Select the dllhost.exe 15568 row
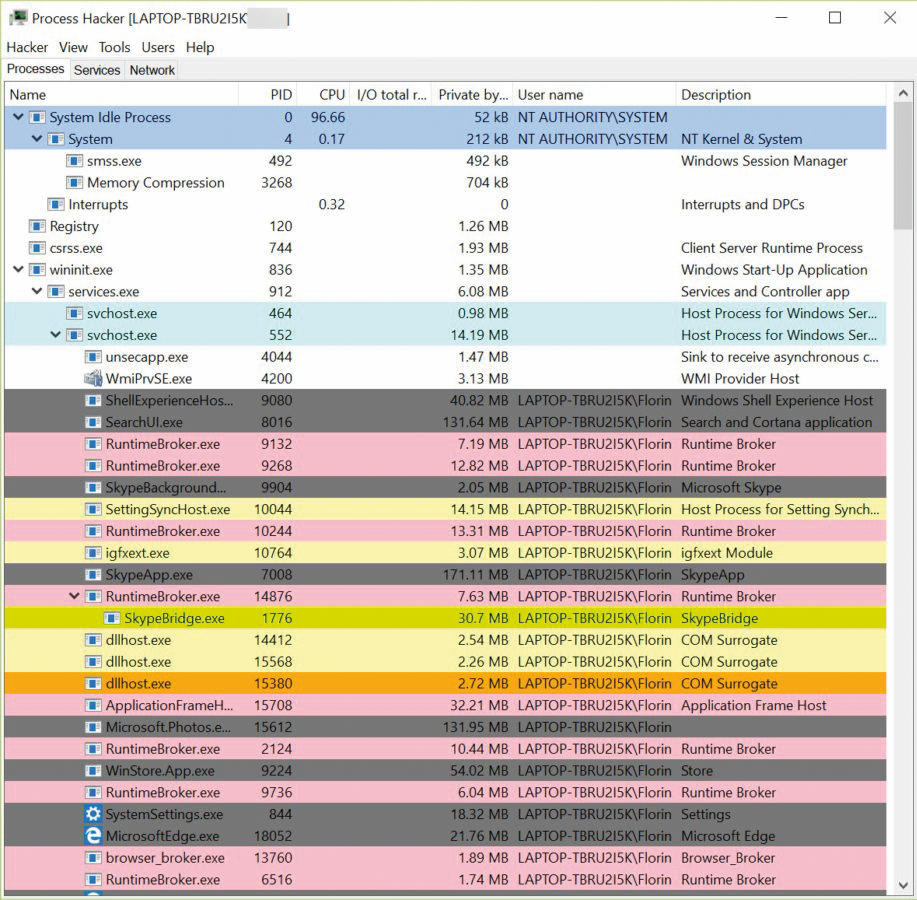Image resolution: width=917 pixels, height=900 pixels. coord(446,662)
